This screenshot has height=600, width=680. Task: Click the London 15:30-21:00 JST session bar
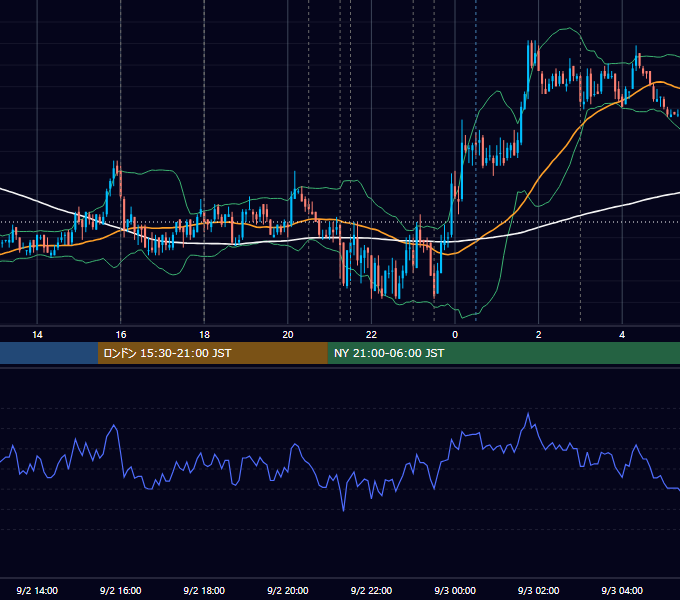212,353
